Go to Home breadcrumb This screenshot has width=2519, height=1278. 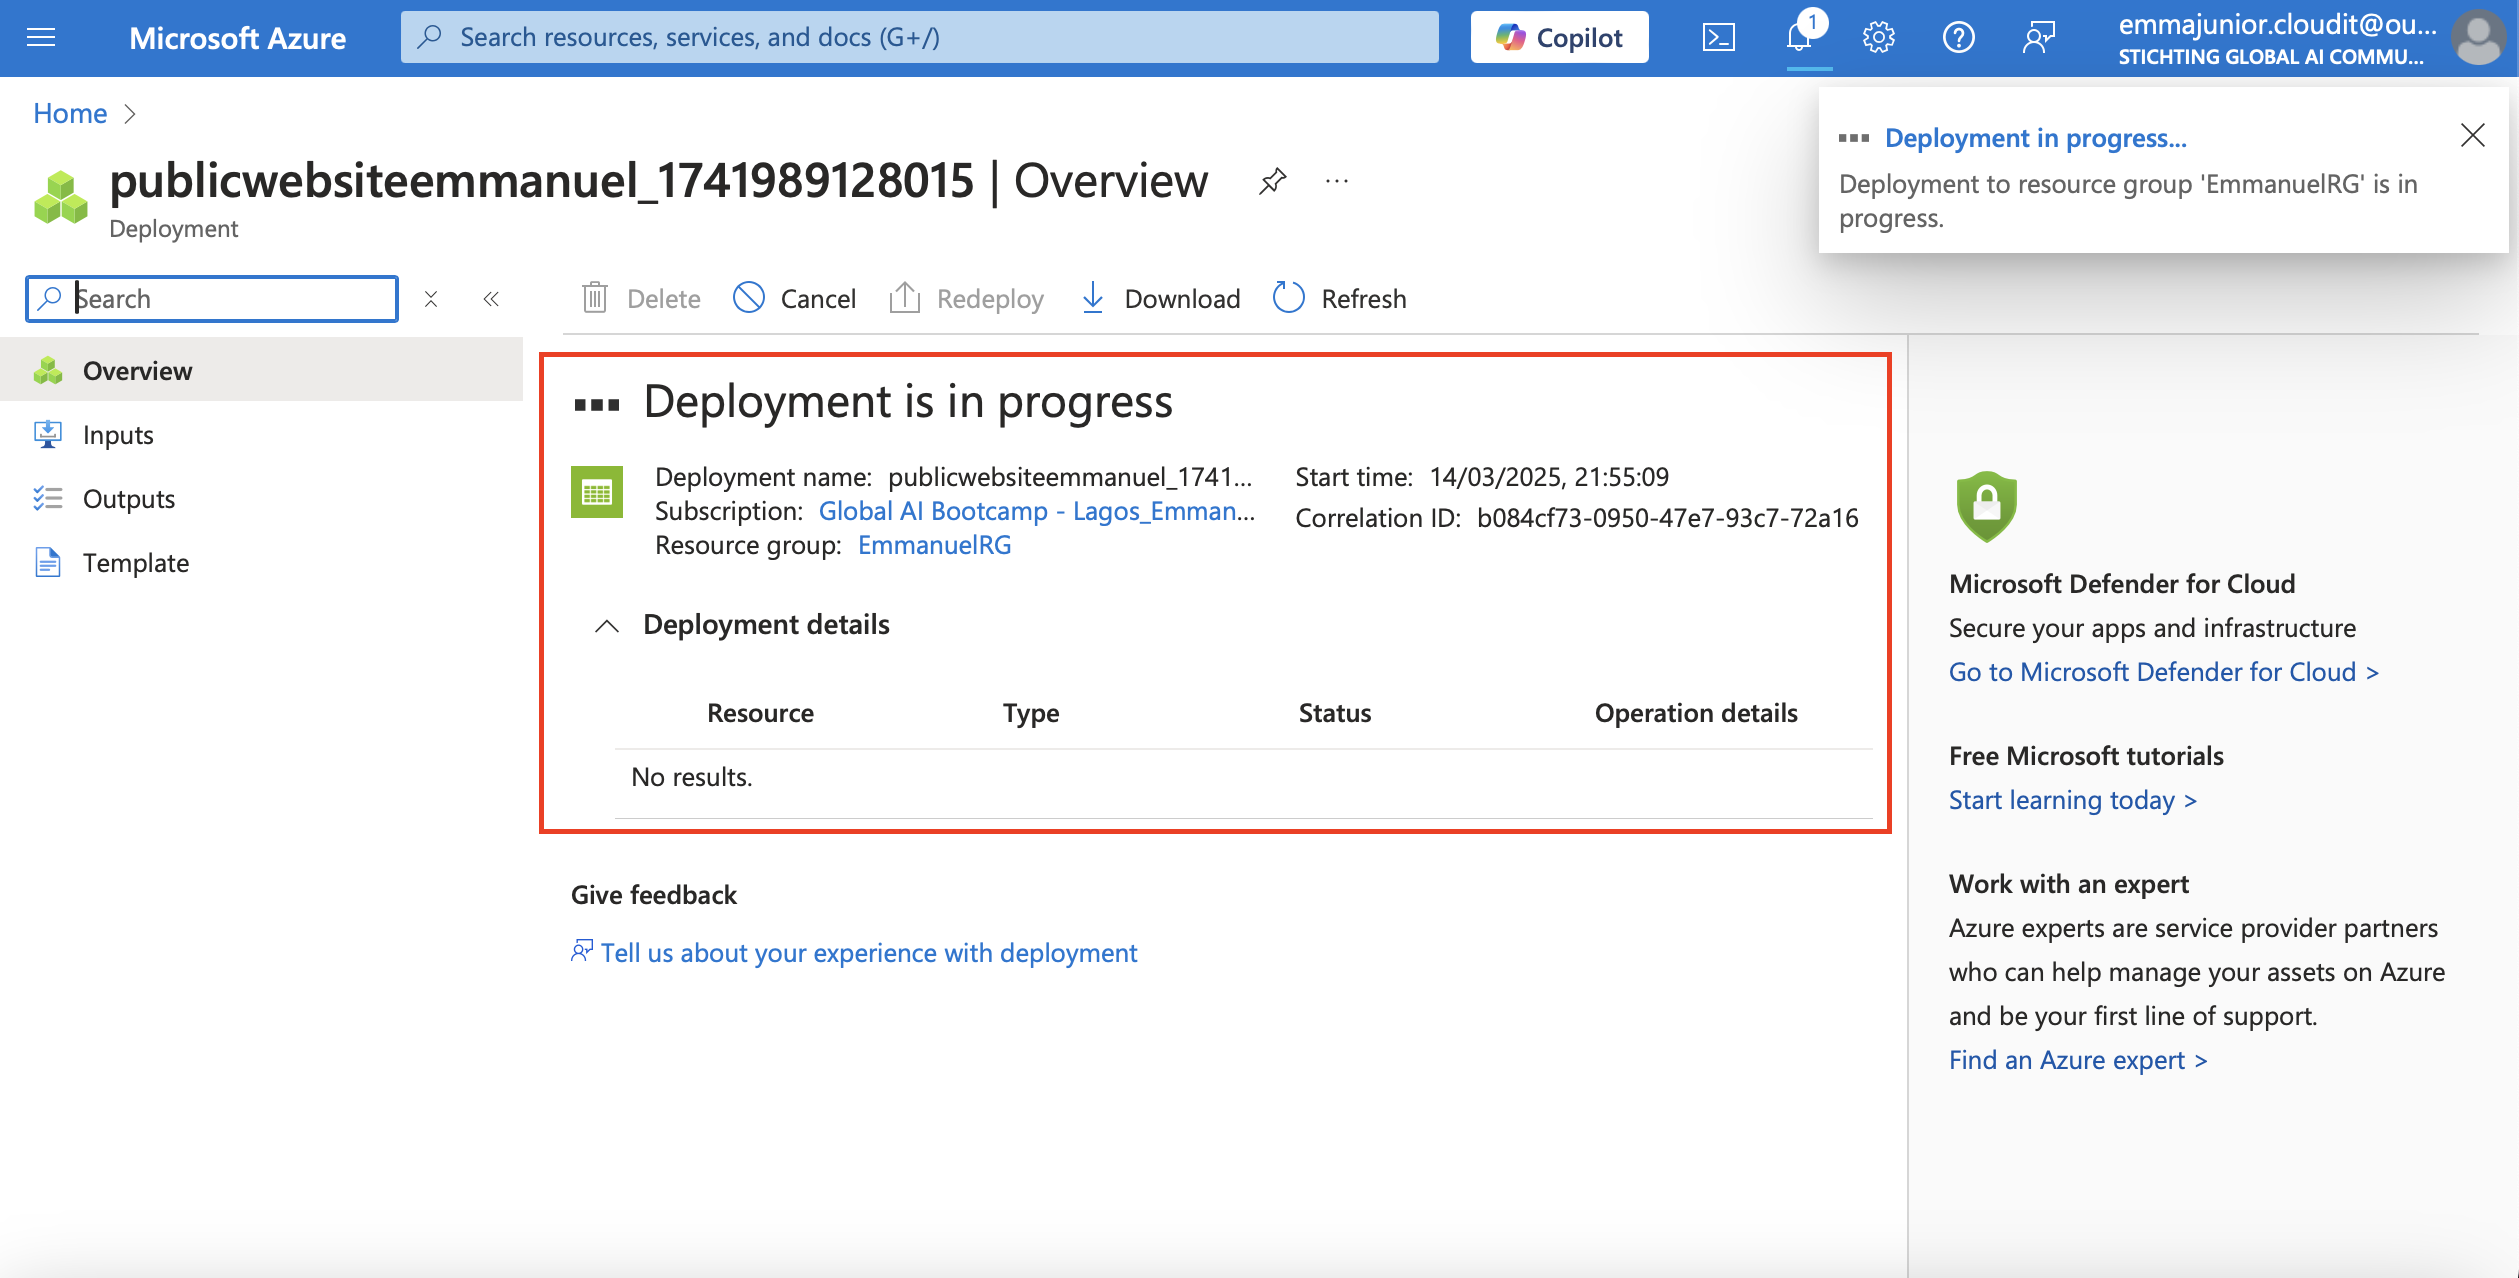pyautogui.click(x=70, y=113)
